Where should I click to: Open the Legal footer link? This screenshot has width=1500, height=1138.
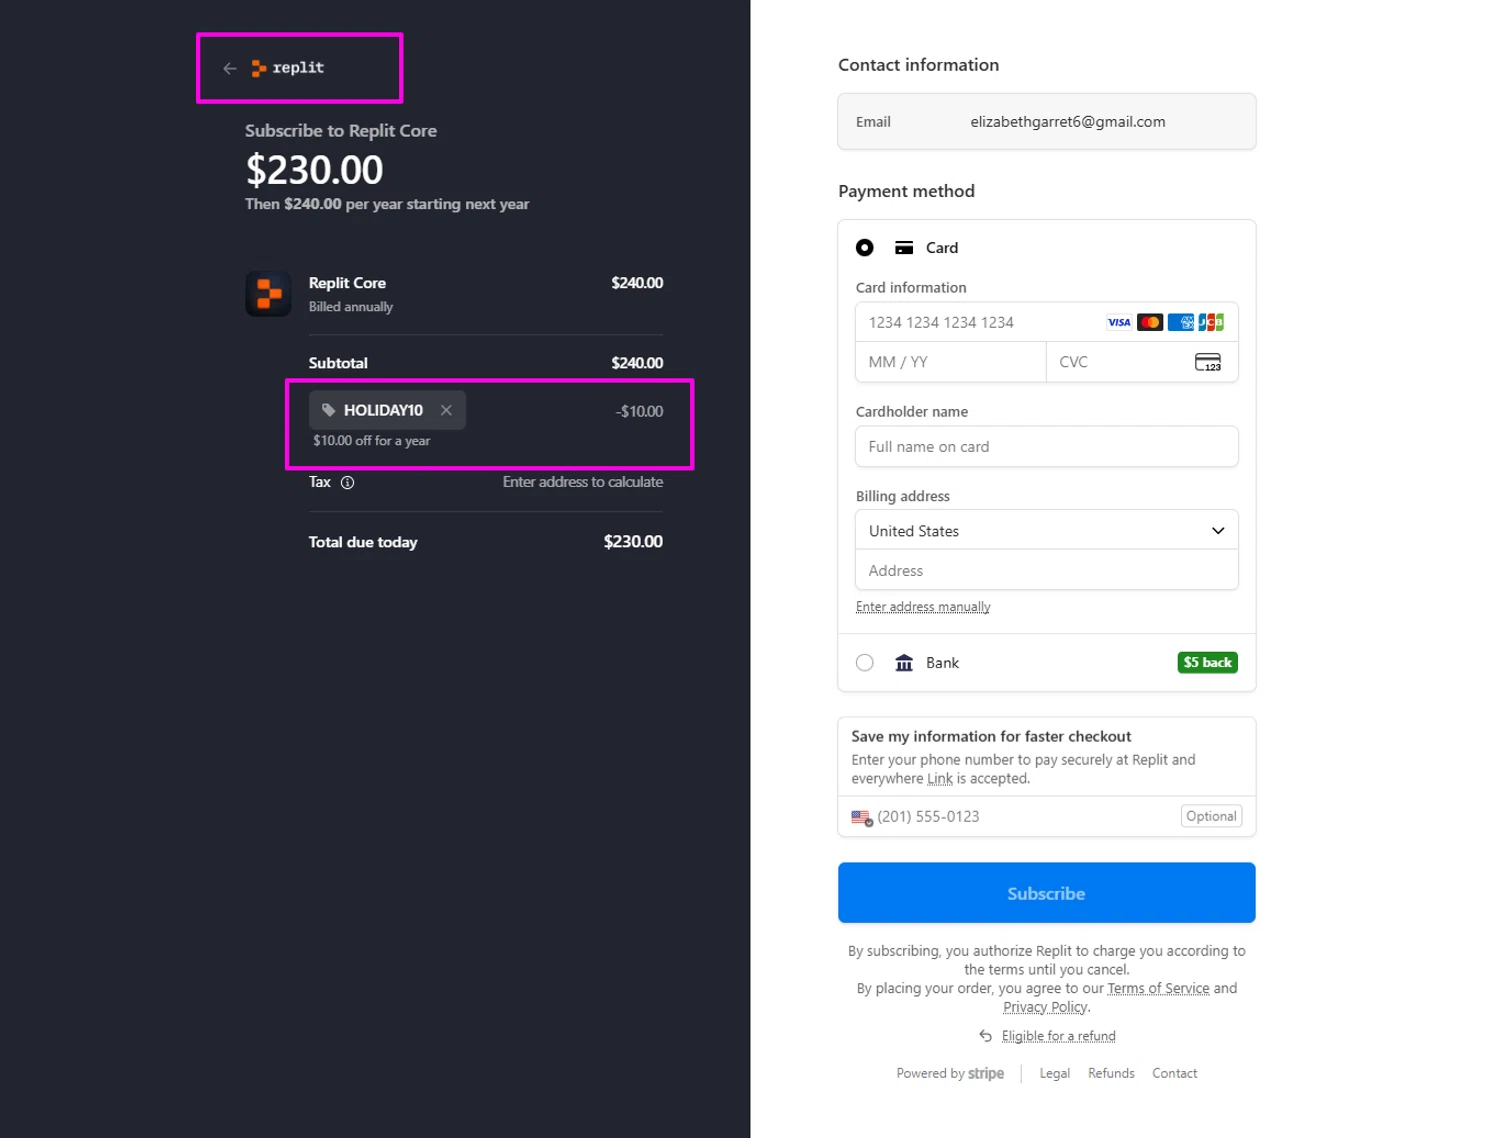(x=1055, y=1073)
